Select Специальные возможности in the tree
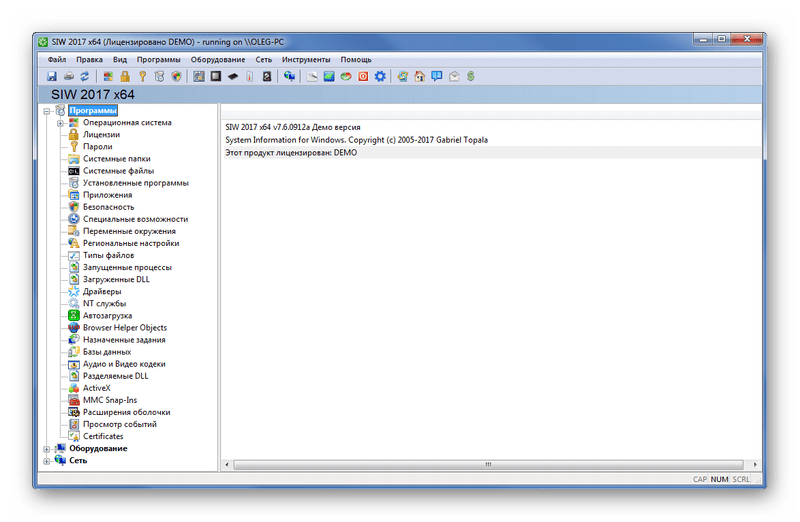800x522 pixels. coord(136,219)
